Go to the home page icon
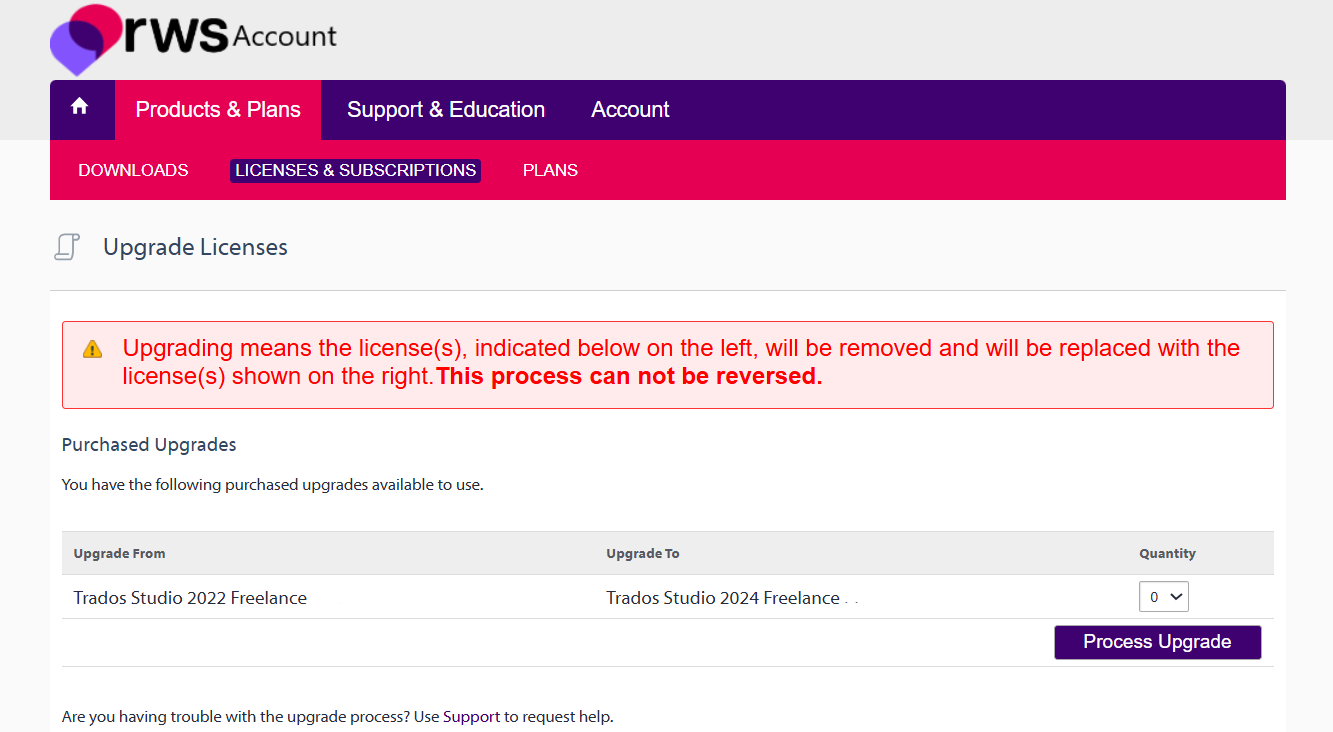 pyautogui.click(x=80, y=107)
